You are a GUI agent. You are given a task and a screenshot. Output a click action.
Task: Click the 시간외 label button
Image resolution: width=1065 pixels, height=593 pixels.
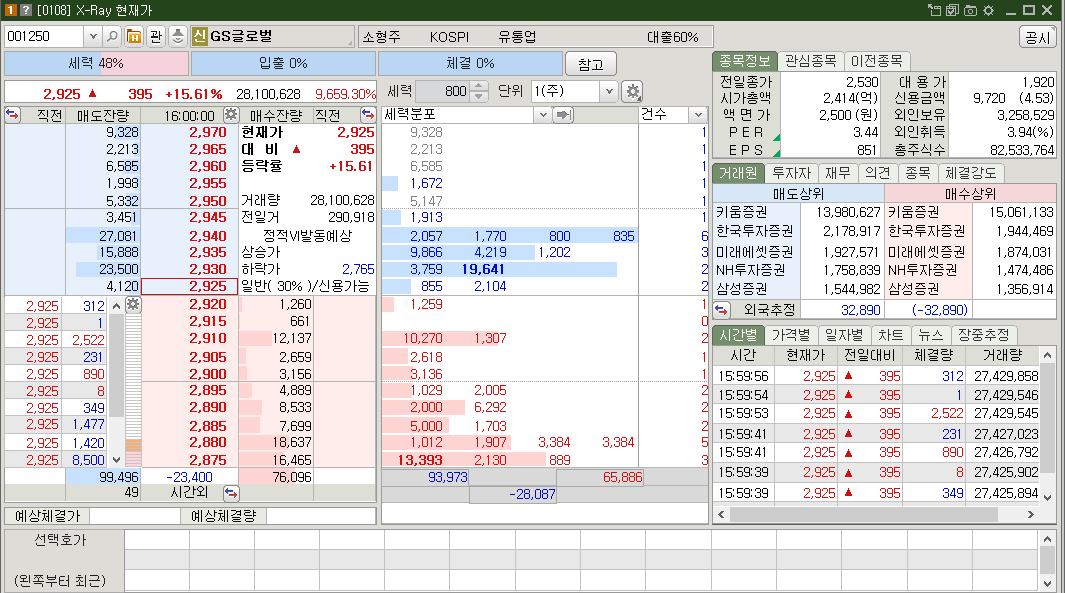189,493
